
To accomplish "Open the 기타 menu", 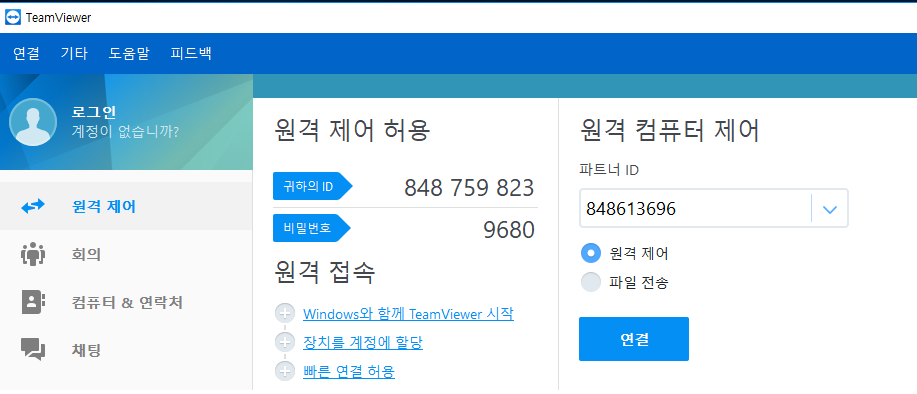I will 74,54.
